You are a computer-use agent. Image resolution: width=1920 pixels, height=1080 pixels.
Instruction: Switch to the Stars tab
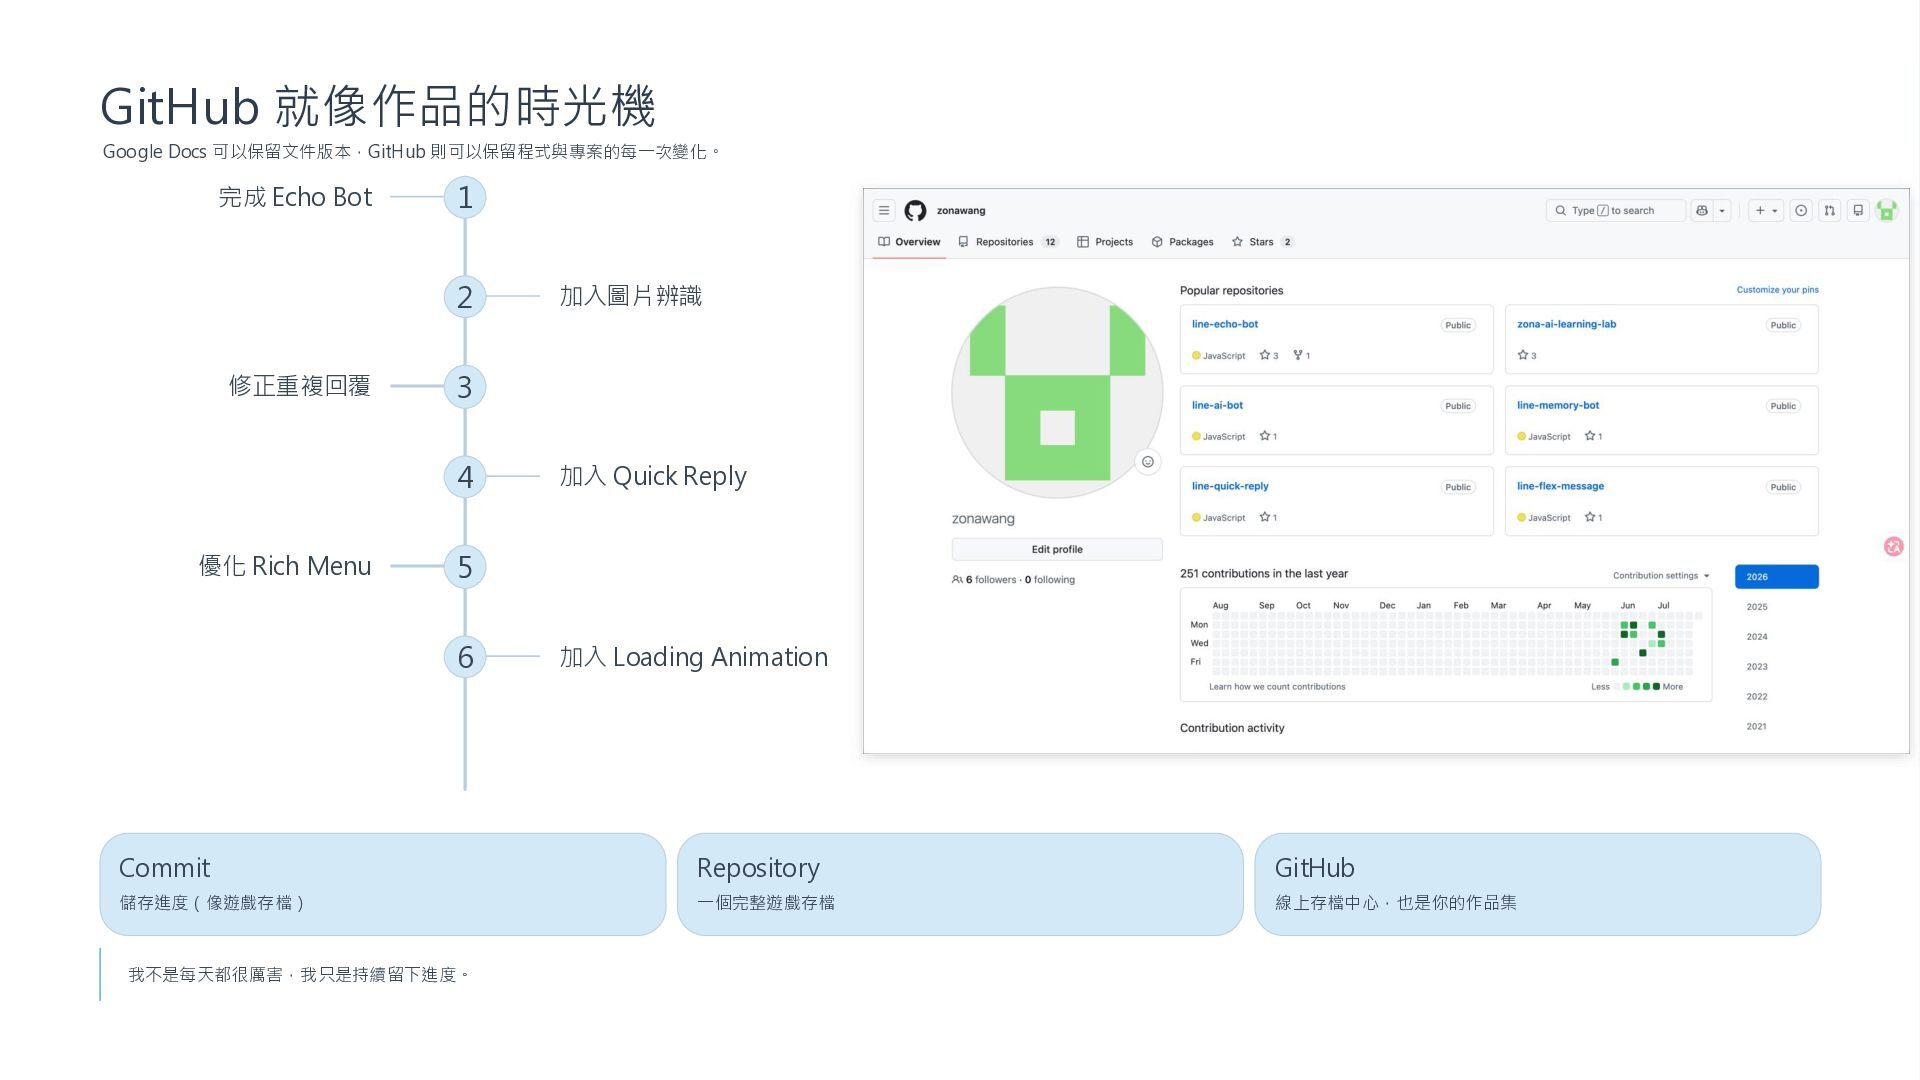1262,242
